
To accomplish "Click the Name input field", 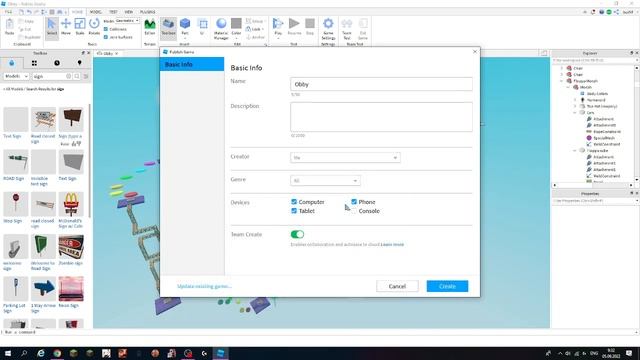I will [x=381, y=84].
